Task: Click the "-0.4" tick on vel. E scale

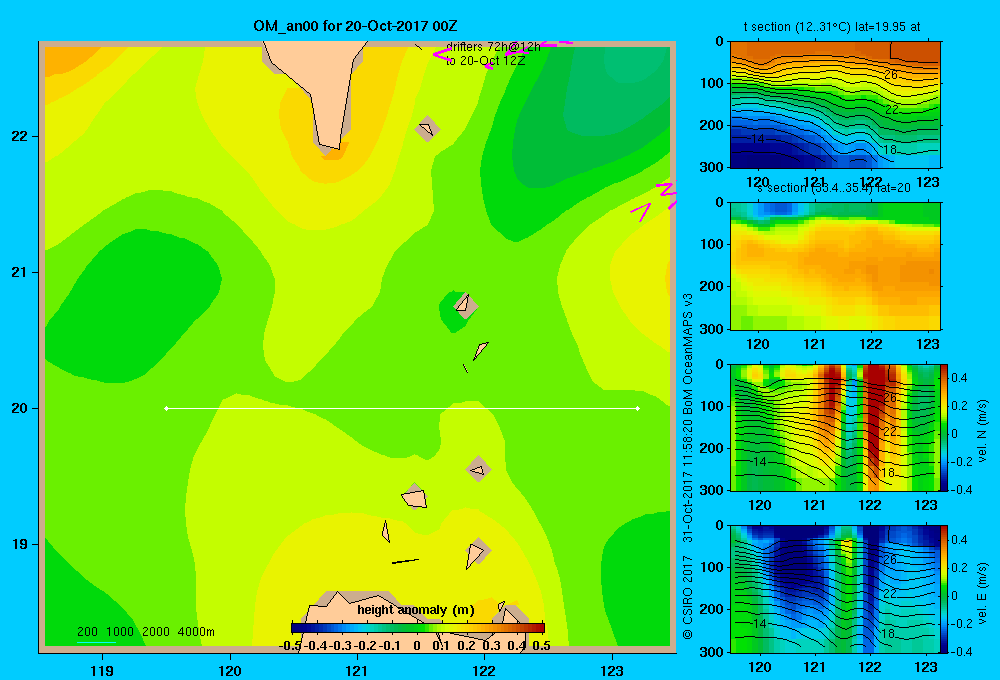Action: (961, 651)
